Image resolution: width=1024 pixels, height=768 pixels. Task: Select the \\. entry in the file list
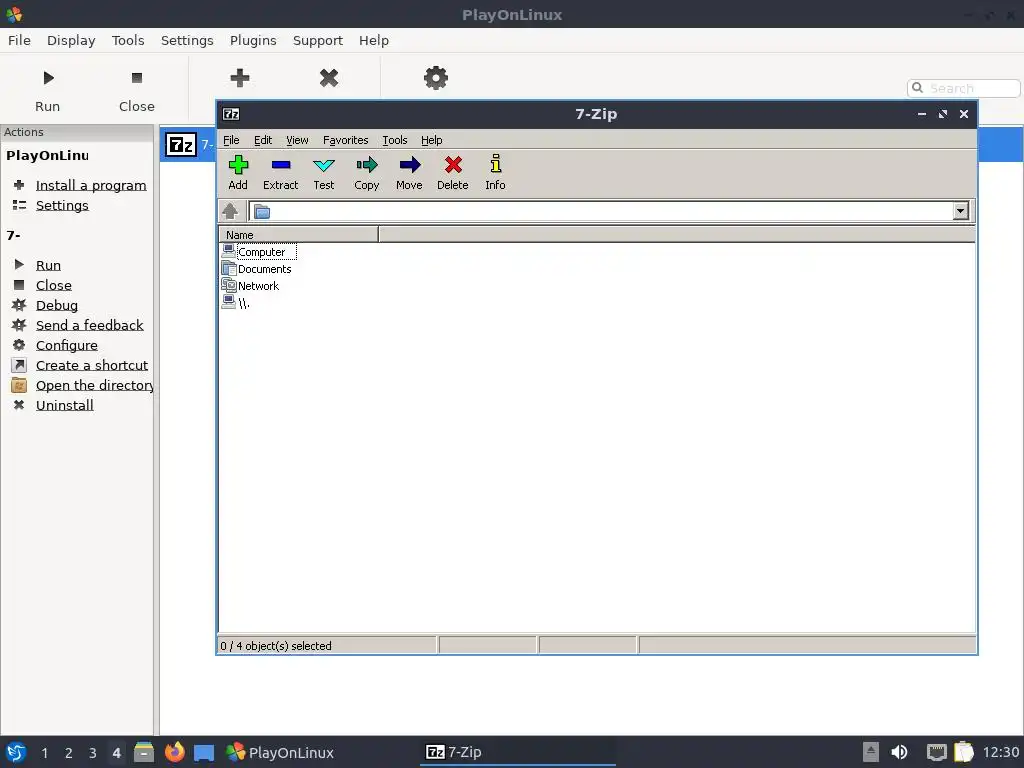point(236,302)
